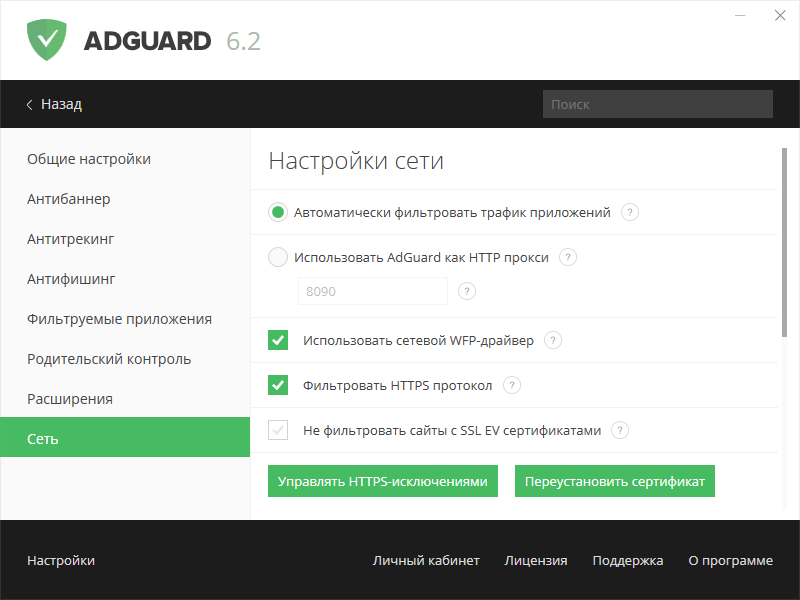Viewport: 800px width, 600px height.
Task: Close the AdGuard window
Action: coord(780,16)
